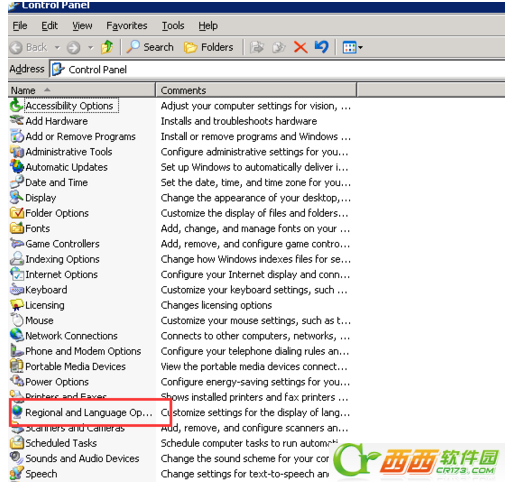The image size is (505, 482).
Task: Select the Game Controllers icon
Action: pyautogui.click(x=17, y=243)
